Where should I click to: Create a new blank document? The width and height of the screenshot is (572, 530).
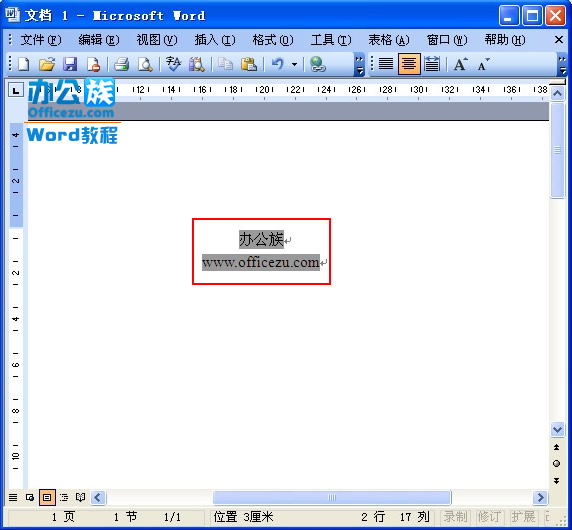24,65
